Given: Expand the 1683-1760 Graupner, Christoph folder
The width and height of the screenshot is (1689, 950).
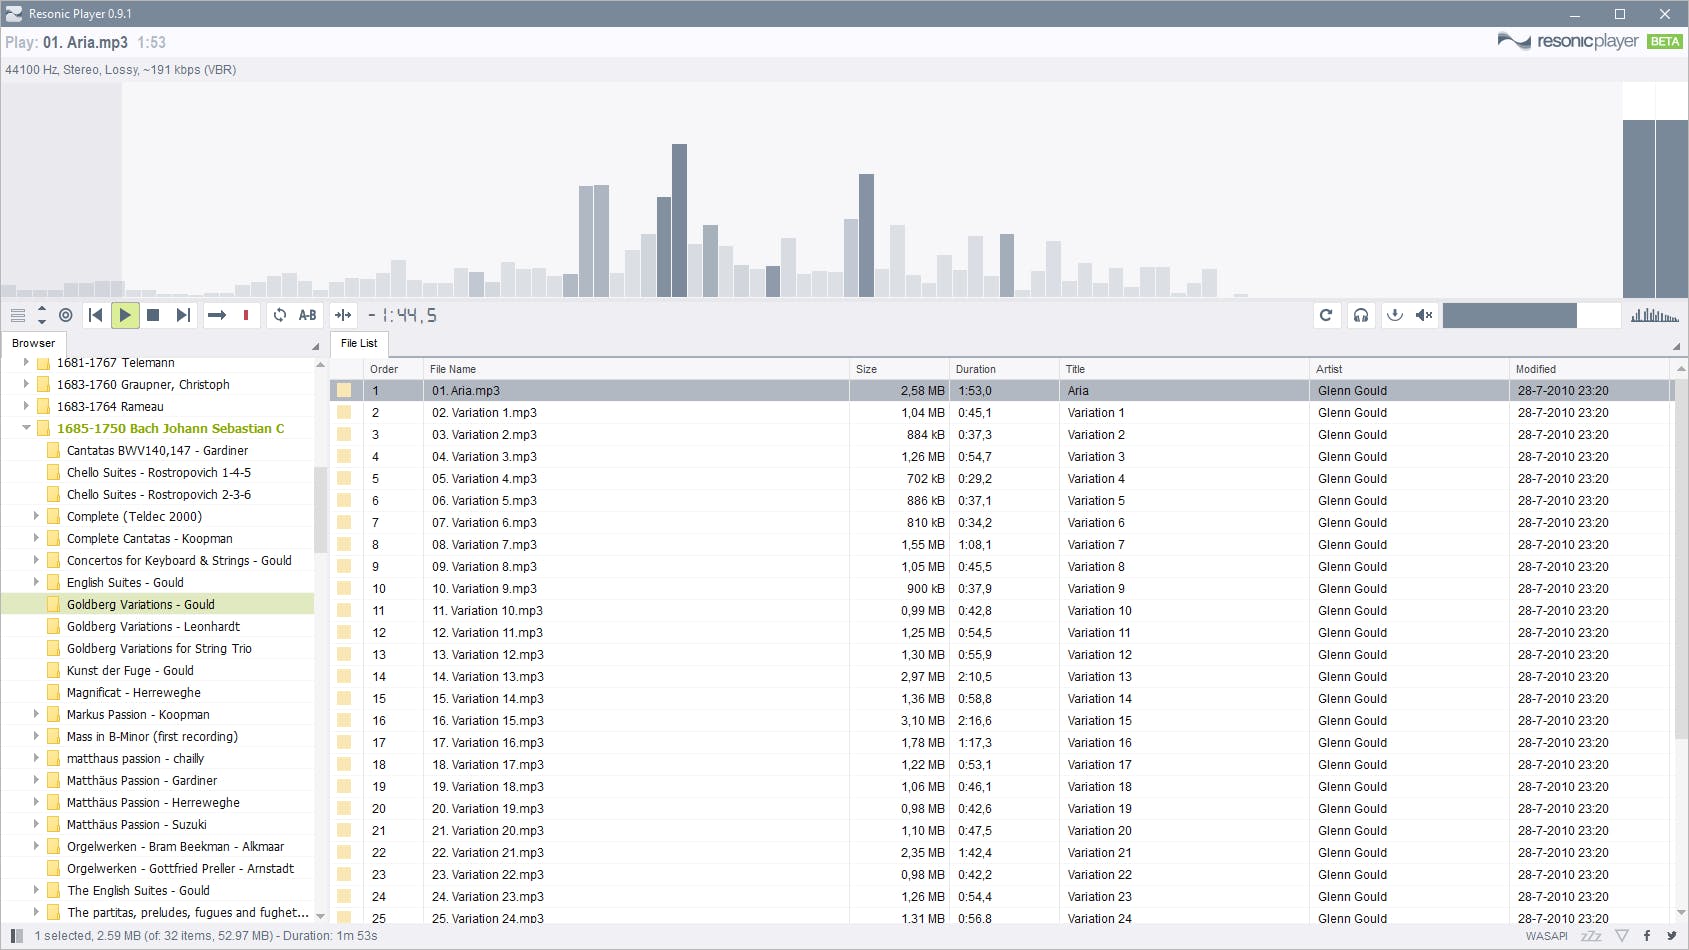Looking at the screenshot, I should (x=26, y=384).
